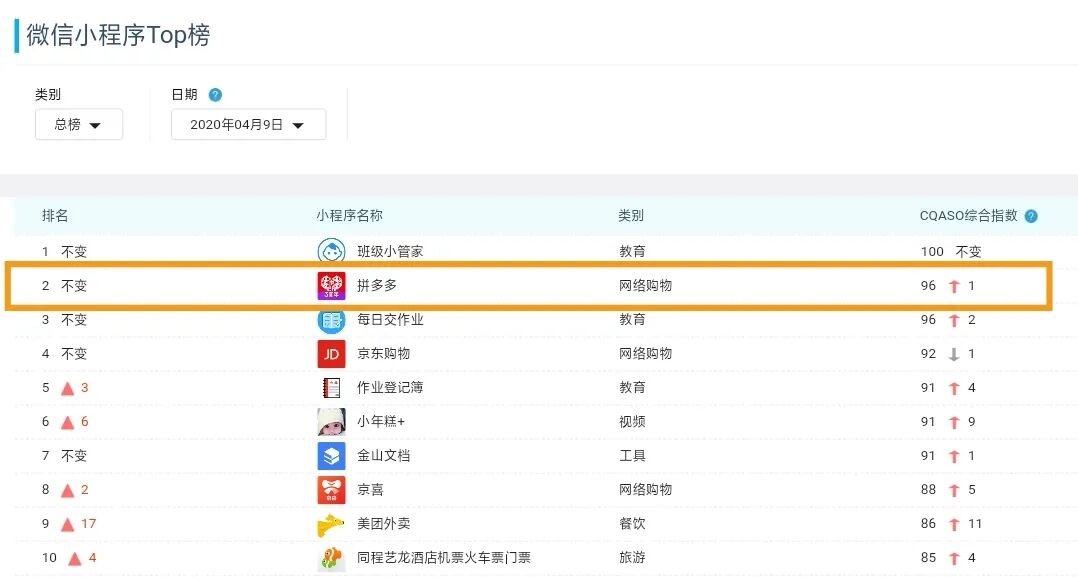Click the help icon next to 日期
The height and width of the screenshot is (577, 1078).
(x=215, y=95)
